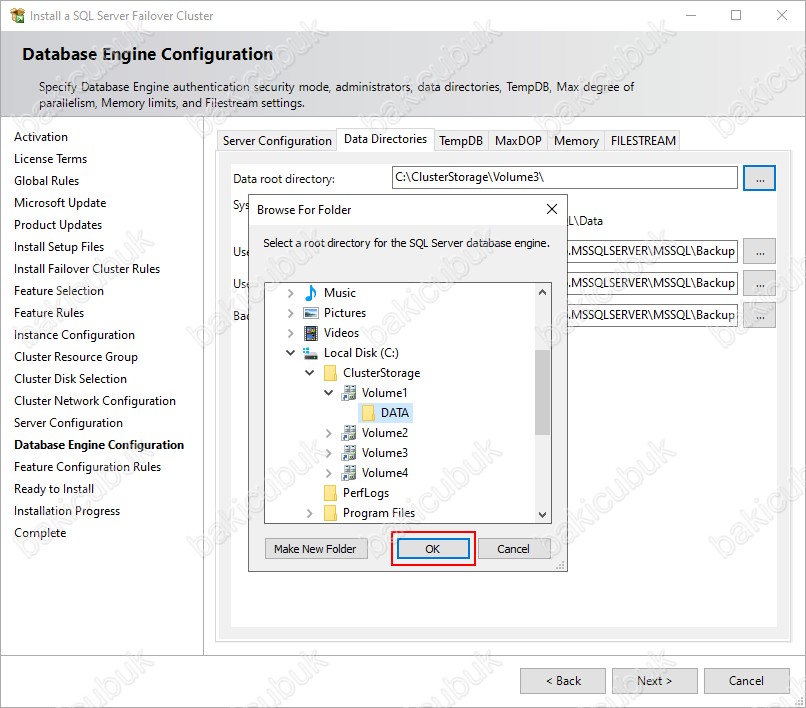Image resolution: width=806 pixels, height=708 pixels.
Task: Select Cluster Disk Selection step text
Action: pos(70,379)
